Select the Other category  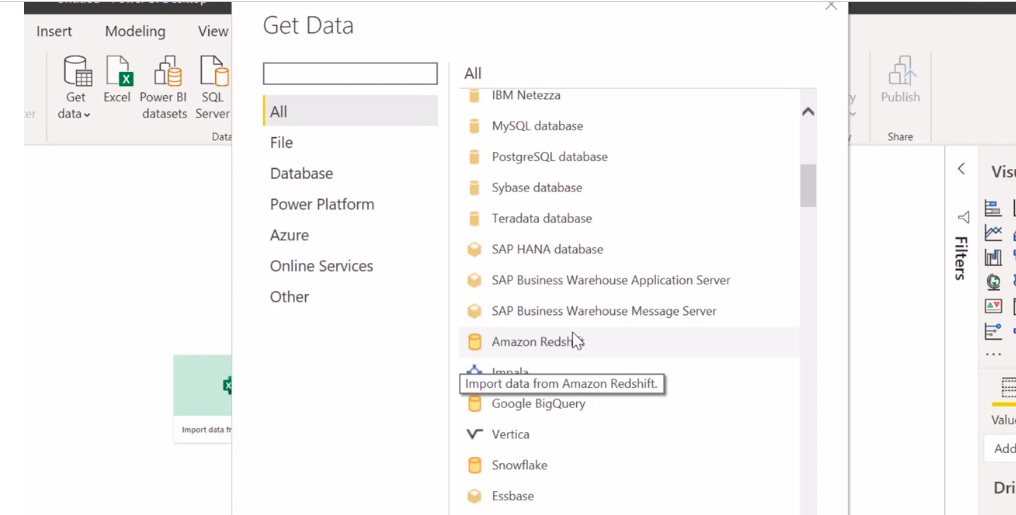click(351, 297)
